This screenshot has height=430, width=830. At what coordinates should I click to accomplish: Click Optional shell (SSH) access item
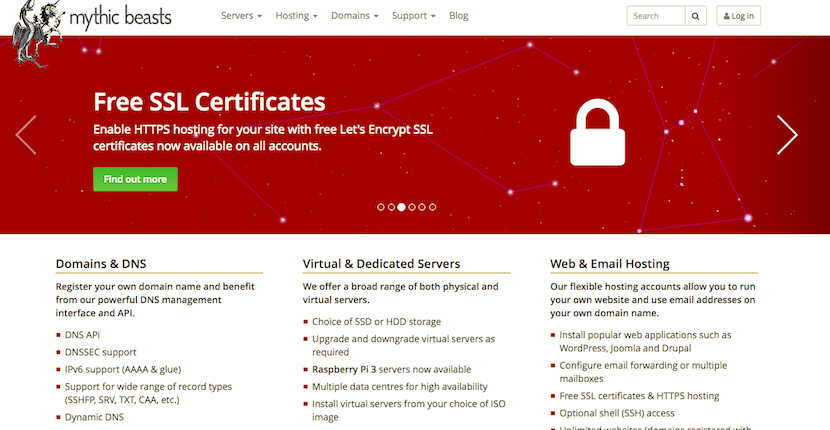(617, 413)
